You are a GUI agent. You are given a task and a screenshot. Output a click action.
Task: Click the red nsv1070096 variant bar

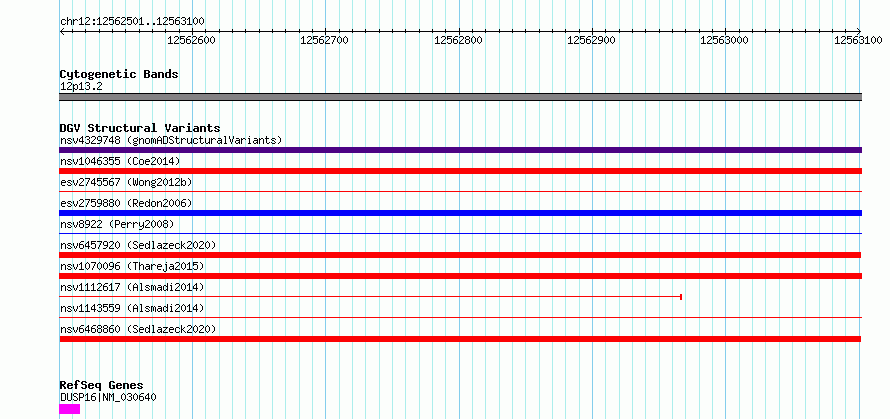pos(460,276)
